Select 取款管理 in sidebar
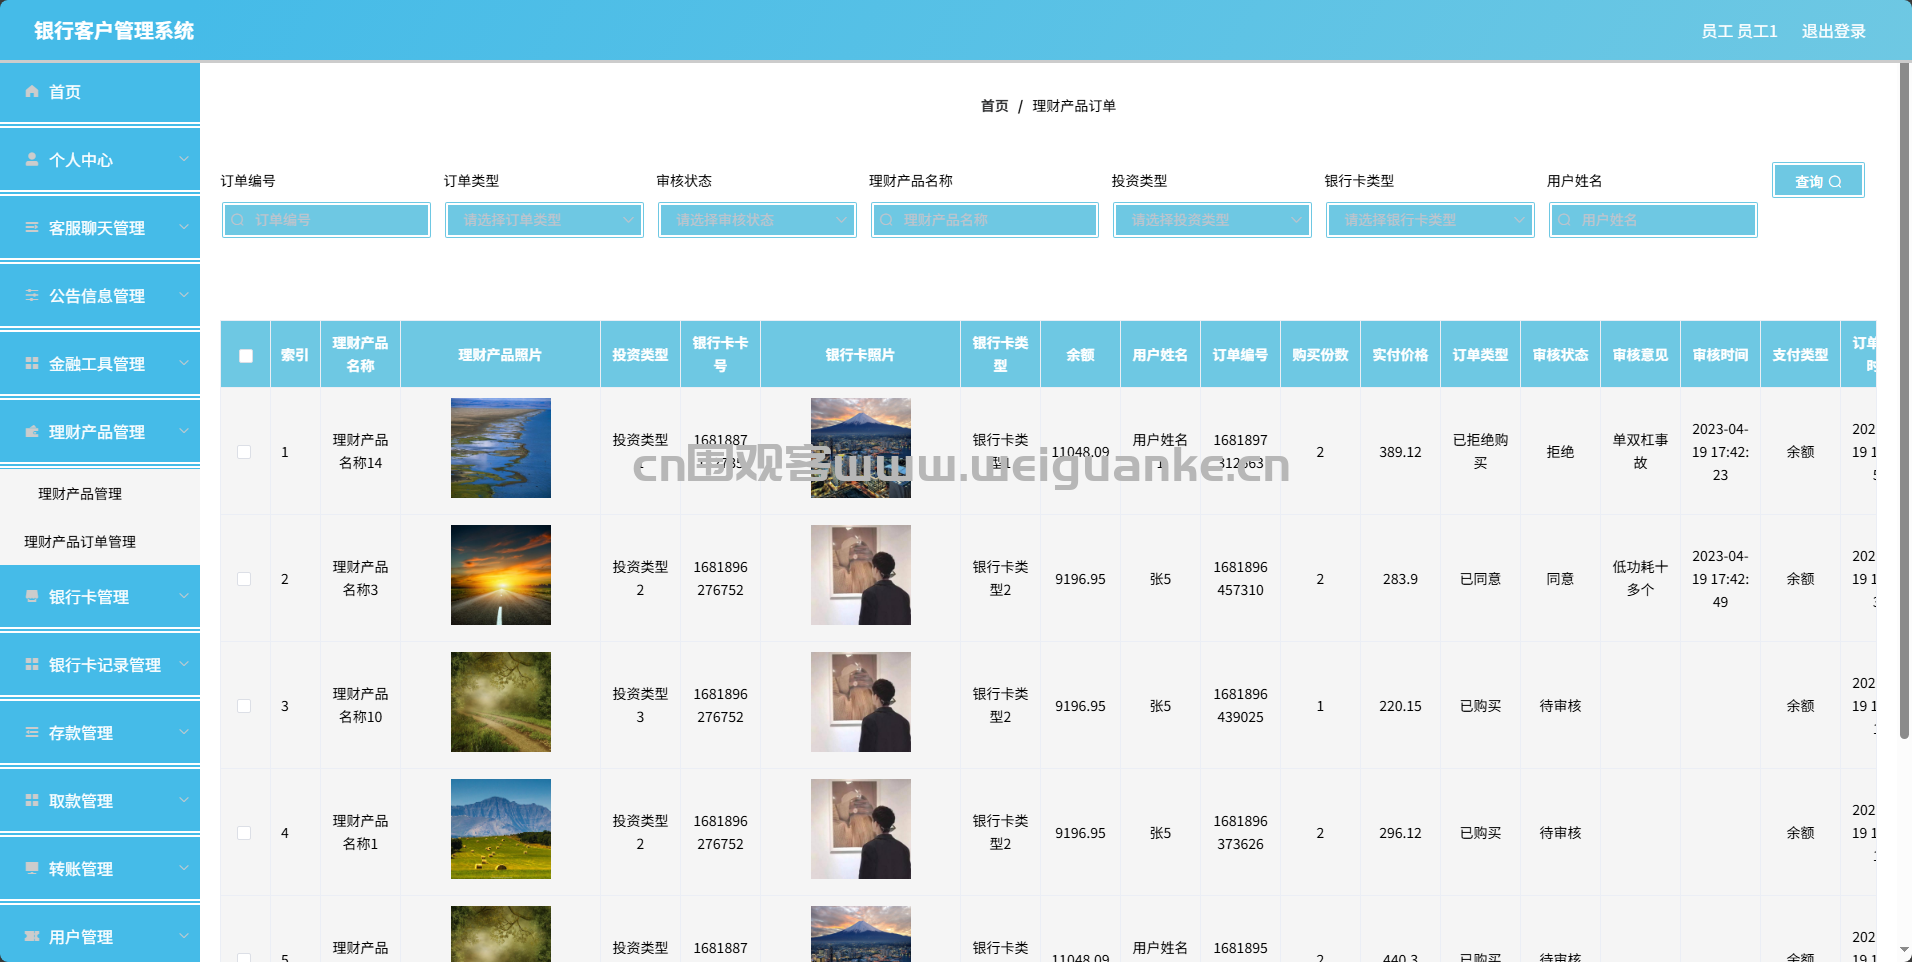The image size is (1912, 962). [100, 801]
